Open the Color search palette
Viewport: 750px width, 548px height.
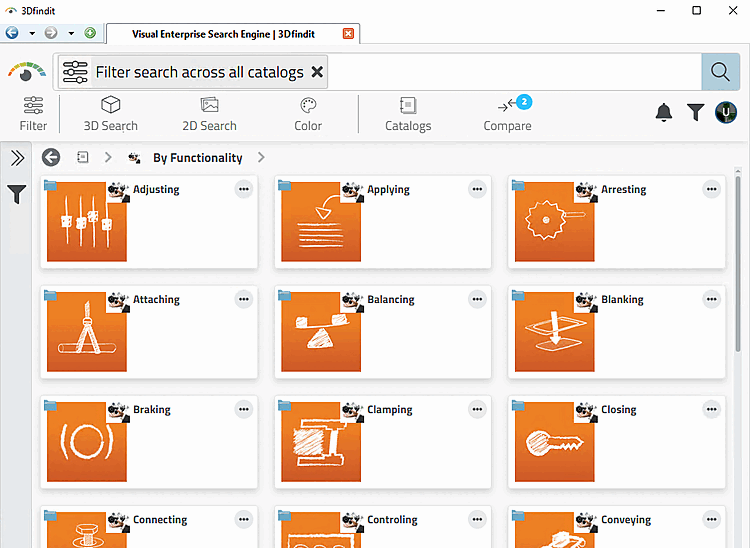click(x=308, y=114)
